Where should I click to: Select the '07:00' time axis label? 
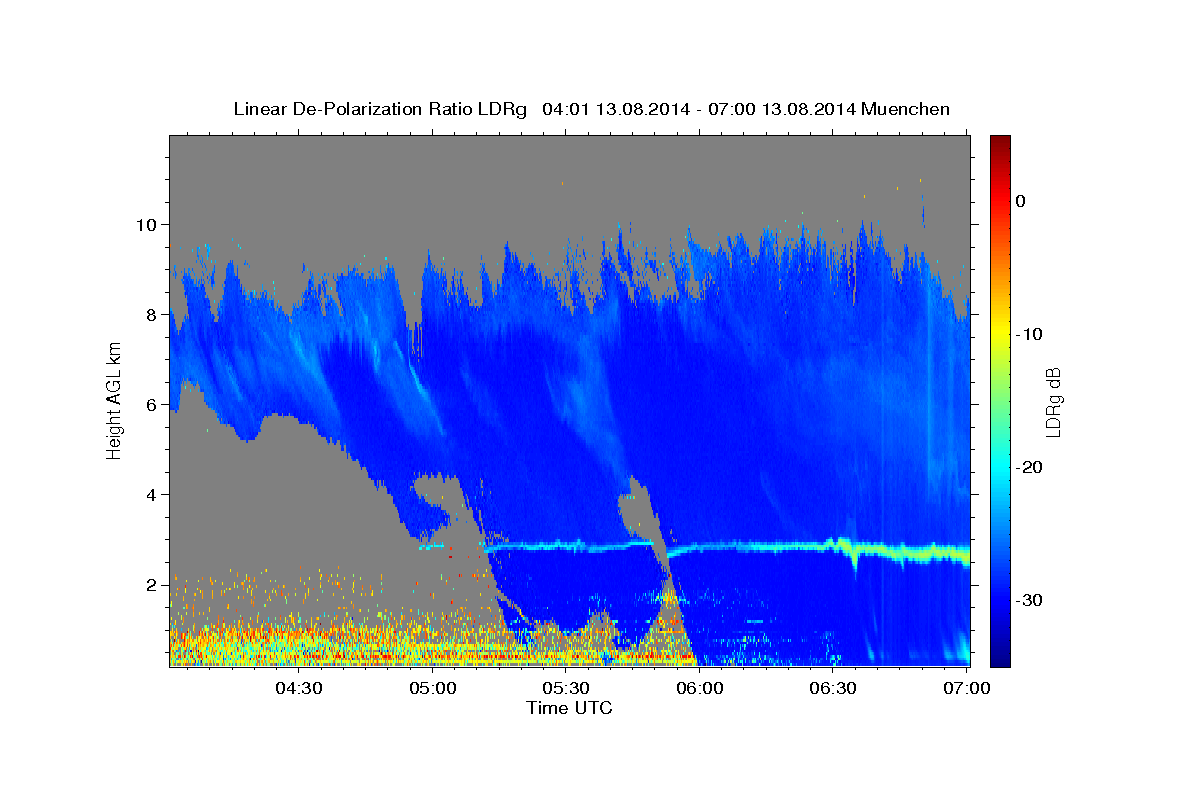967,688
